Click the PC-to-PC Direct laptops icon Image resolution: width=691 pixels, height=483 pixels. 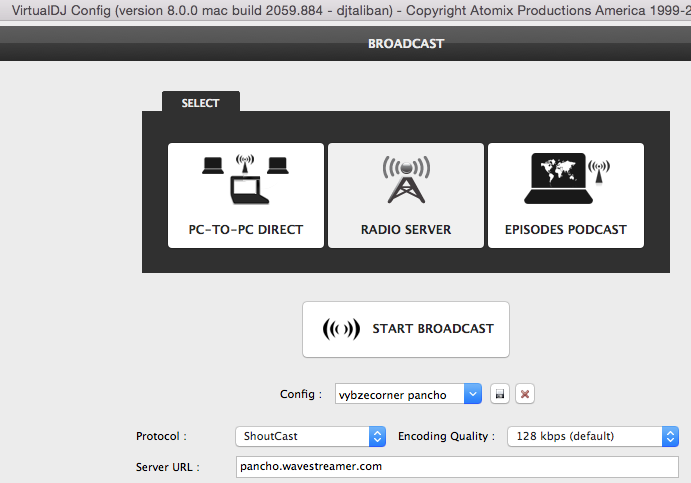(245, 179)
